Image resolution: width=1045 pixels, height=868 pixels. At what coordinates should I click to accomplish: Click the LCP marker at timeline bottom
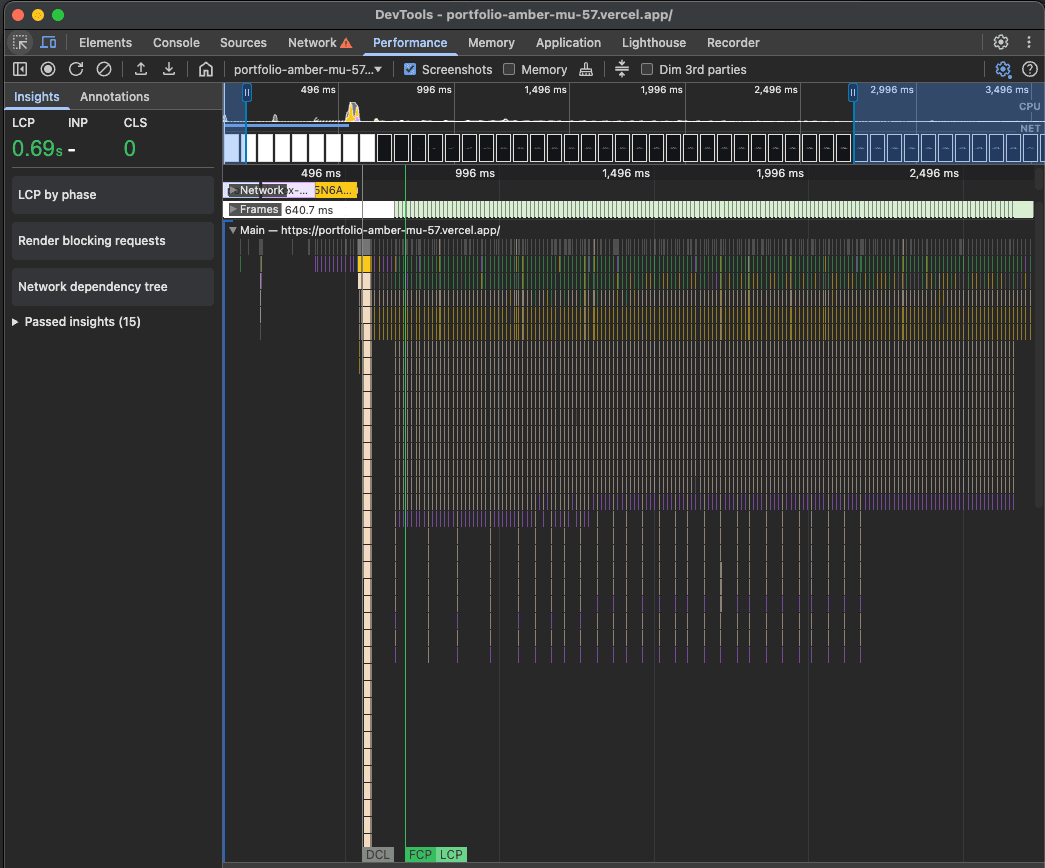[451, 854]
